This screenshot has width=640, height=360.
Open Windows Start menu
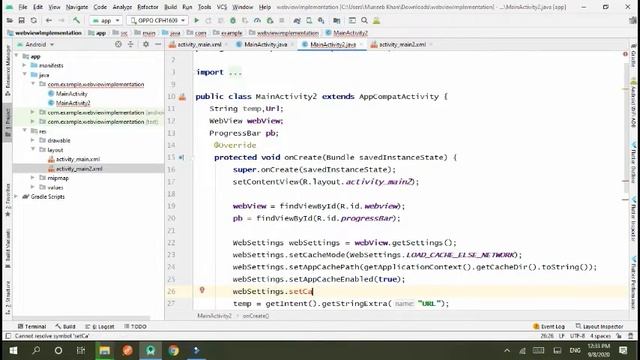[x=13, y=350]
